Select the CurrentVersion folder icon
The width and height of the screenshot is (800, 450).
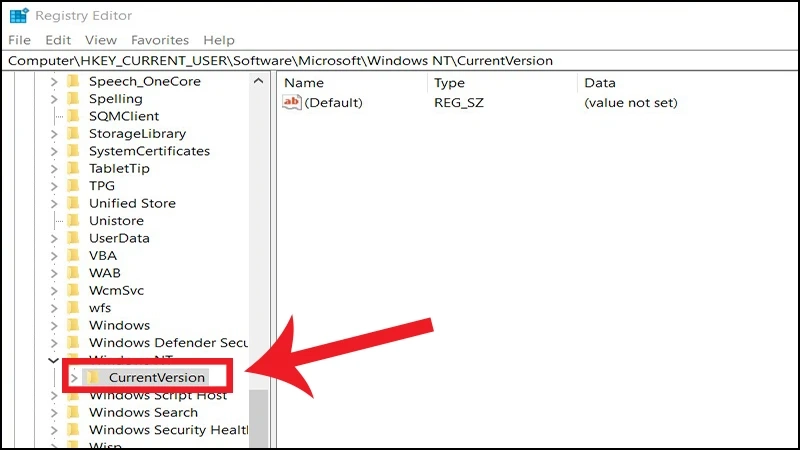[x=93, y=378]
